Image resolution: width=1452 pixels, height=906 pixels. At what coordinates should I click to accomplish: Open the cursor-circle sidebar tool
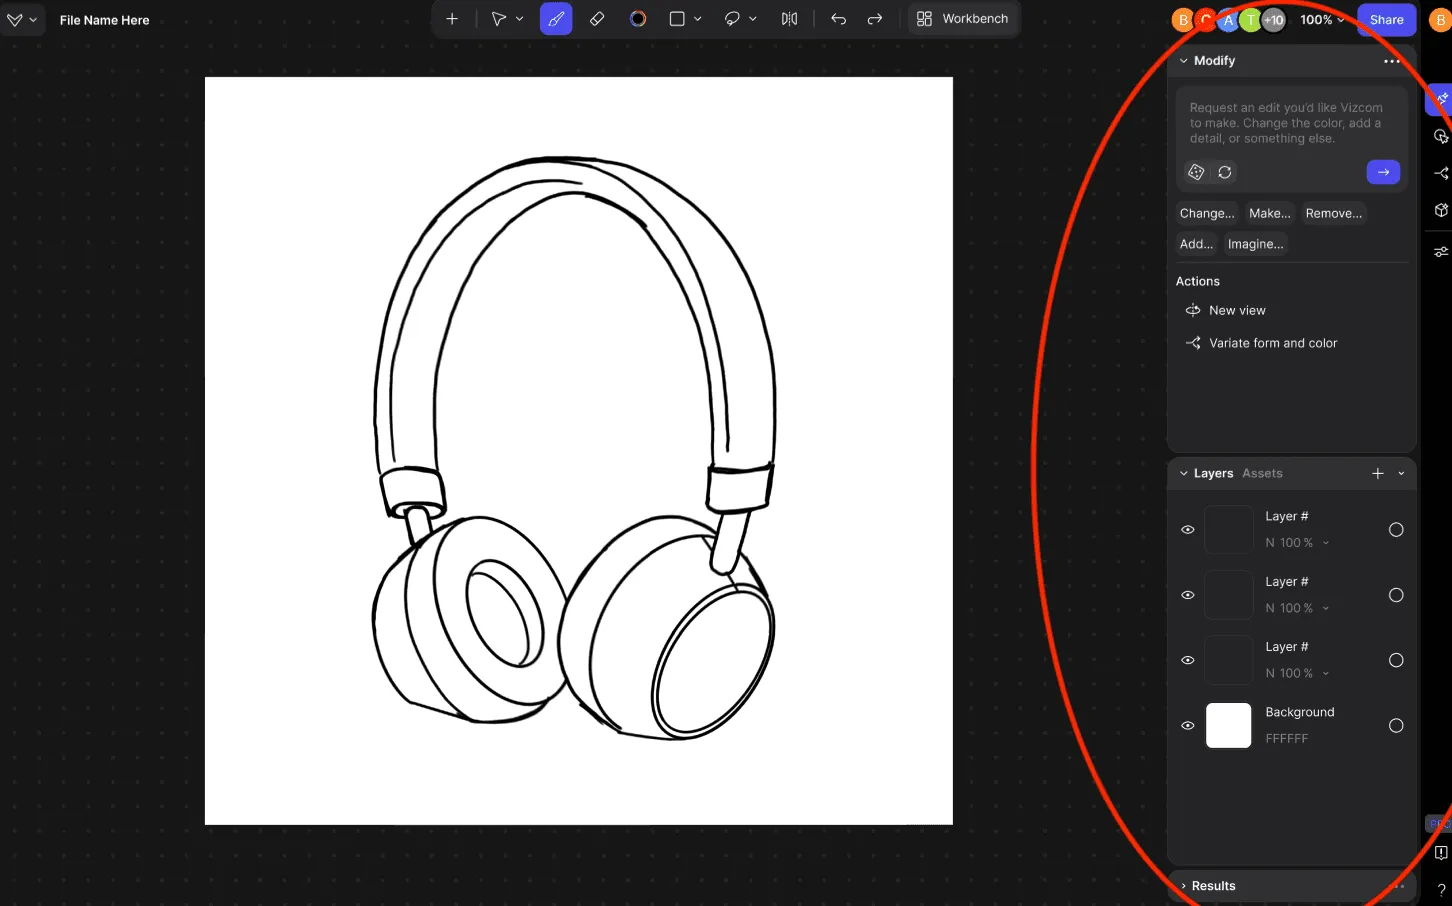(1440, 136)
